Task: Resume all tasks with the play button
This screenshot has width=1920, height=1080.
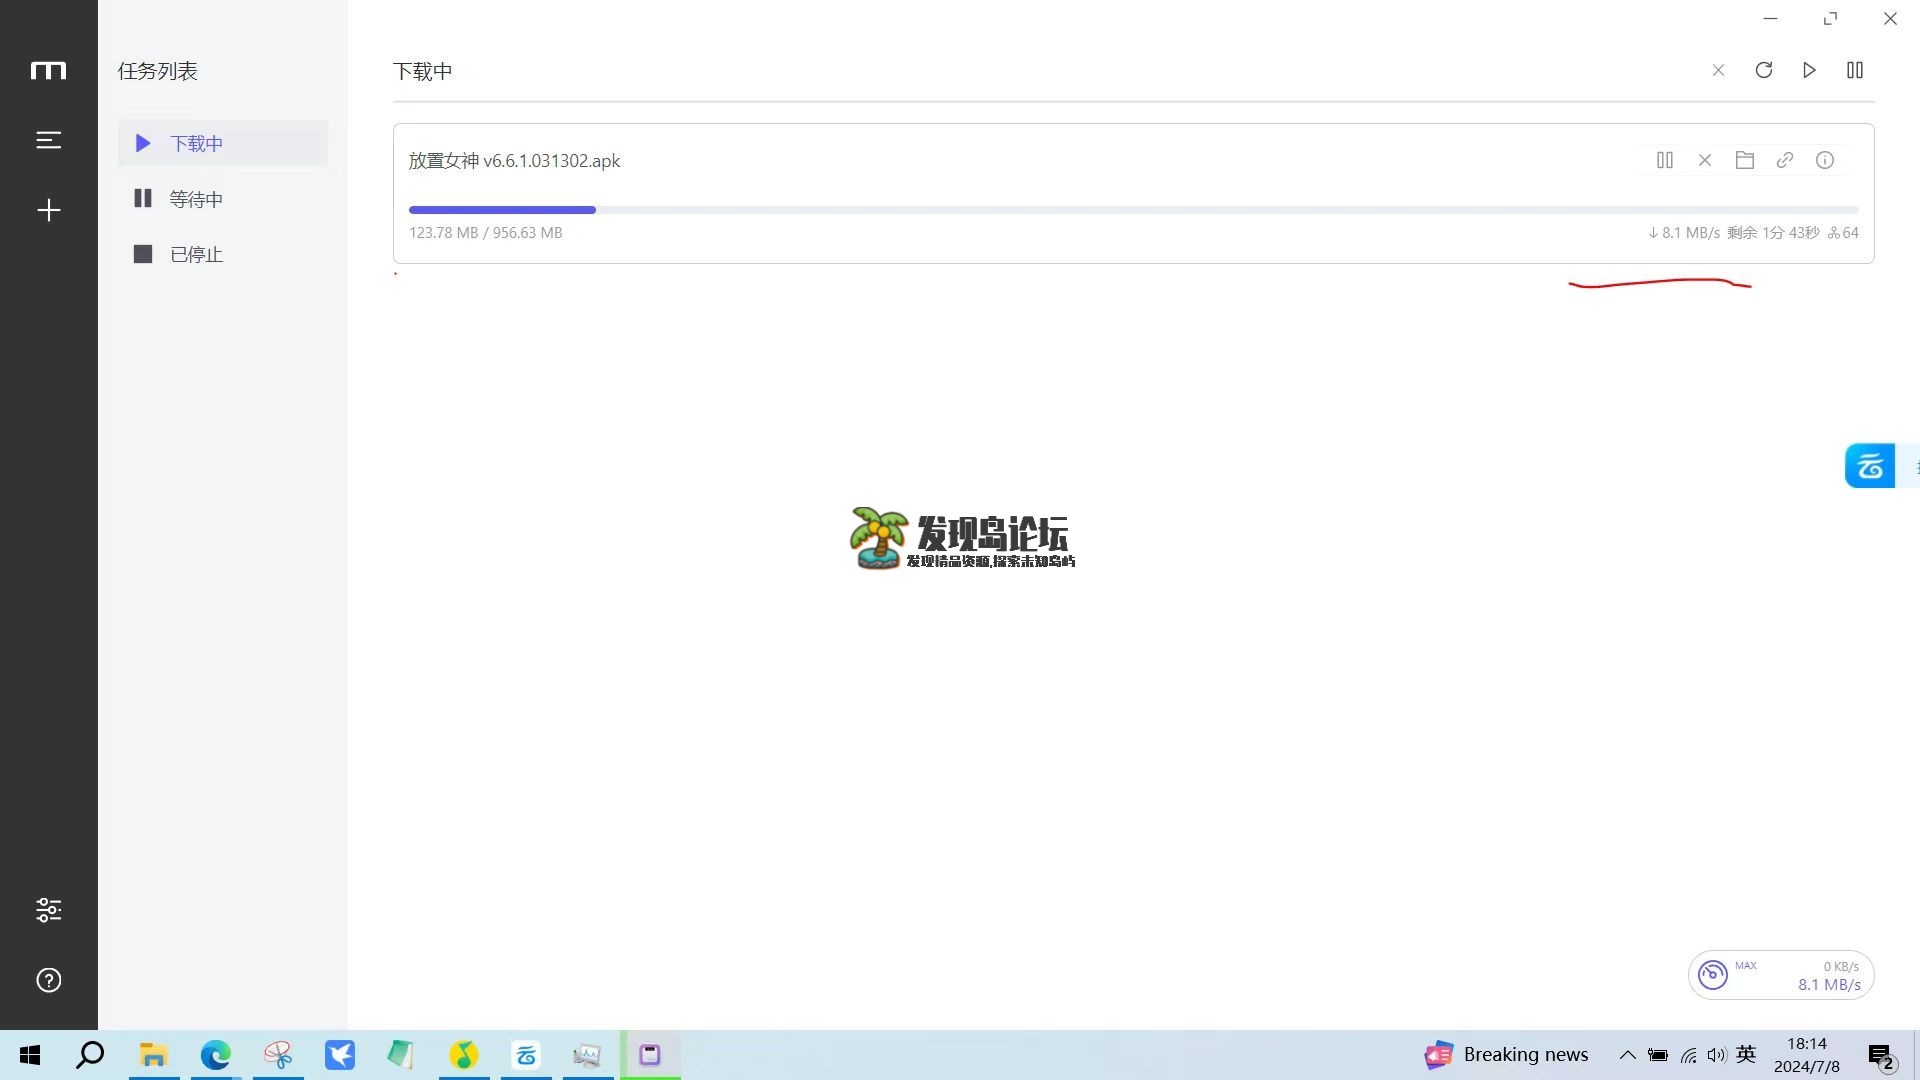Action: click(x=1809, y=70)
